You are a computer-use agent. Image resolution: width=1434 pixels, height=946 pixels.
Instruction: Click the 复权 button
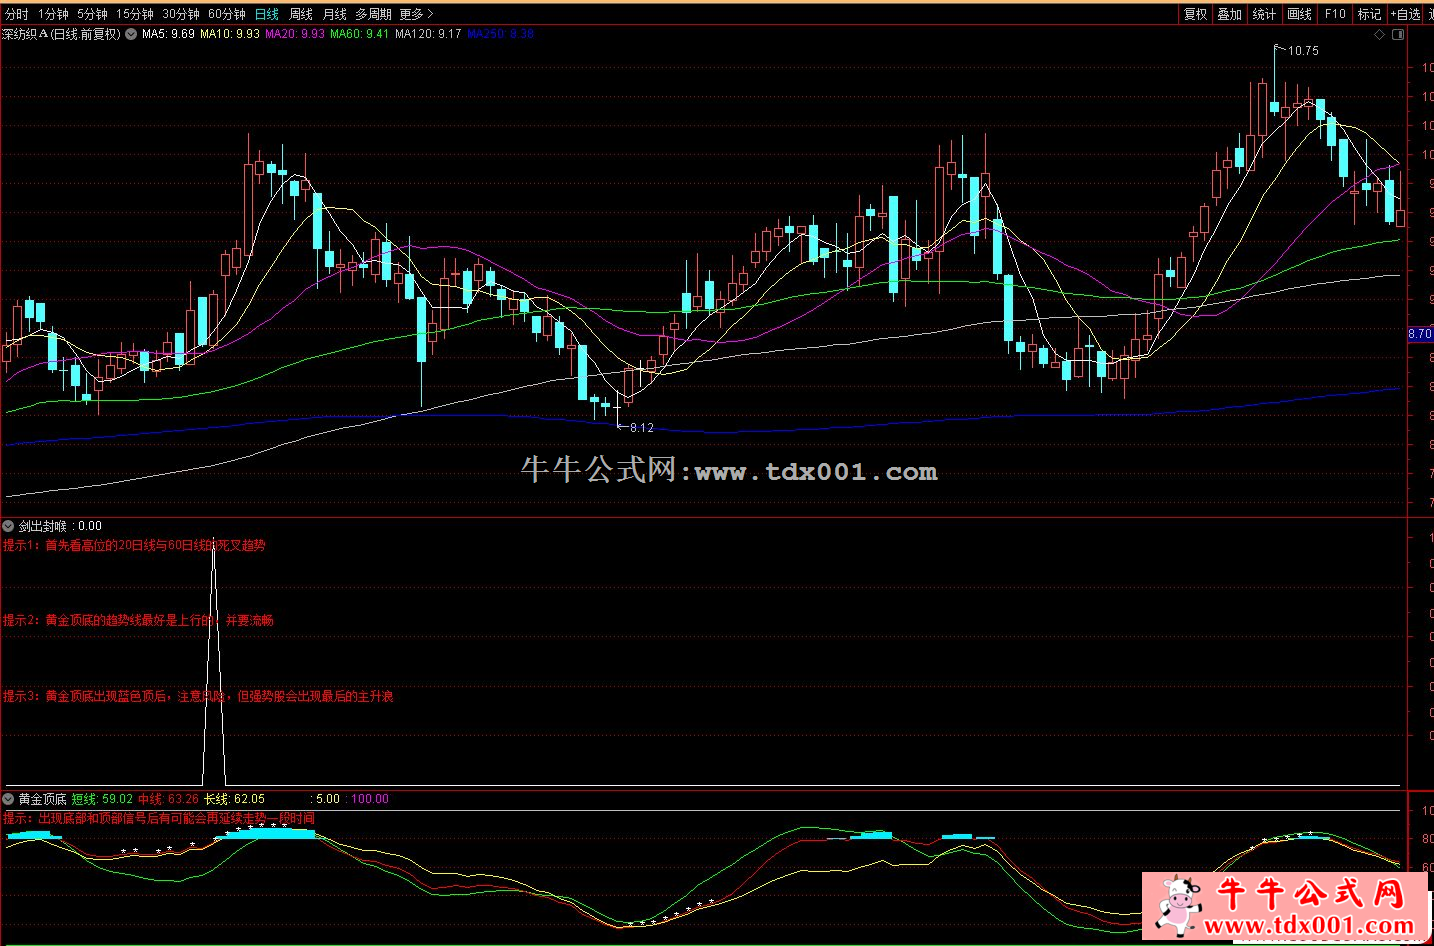(1195, 14)
